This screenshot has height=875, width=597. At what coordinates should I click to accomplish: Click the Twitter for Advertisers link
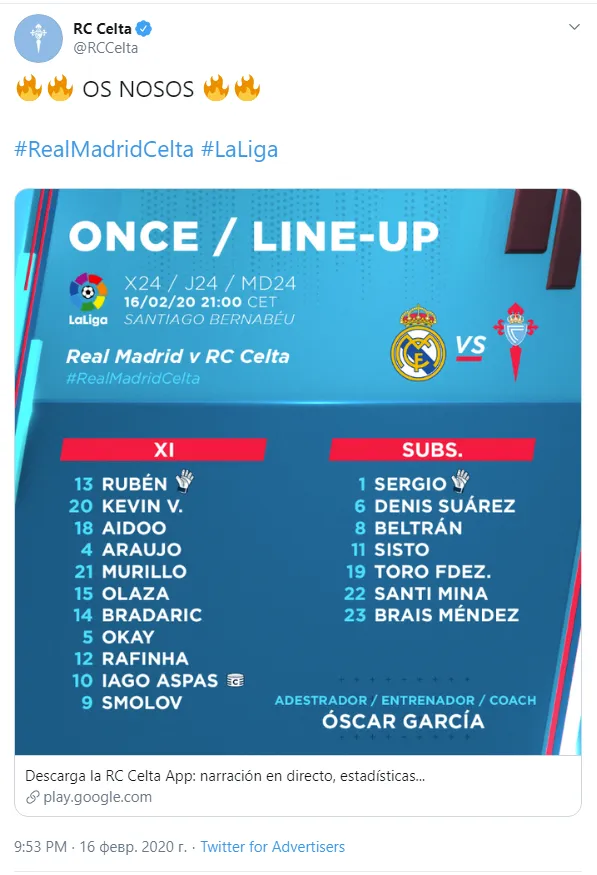(272, 847)
